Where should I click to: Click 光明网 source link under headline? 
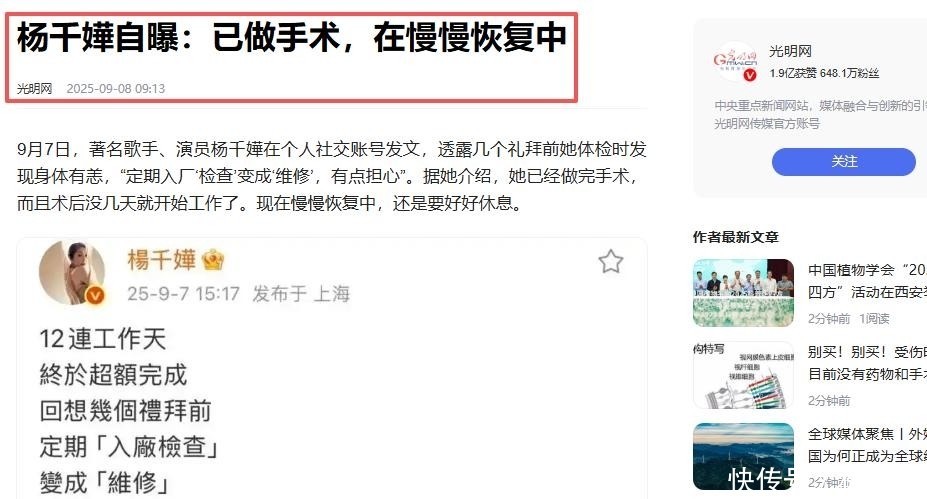[34, 89]
